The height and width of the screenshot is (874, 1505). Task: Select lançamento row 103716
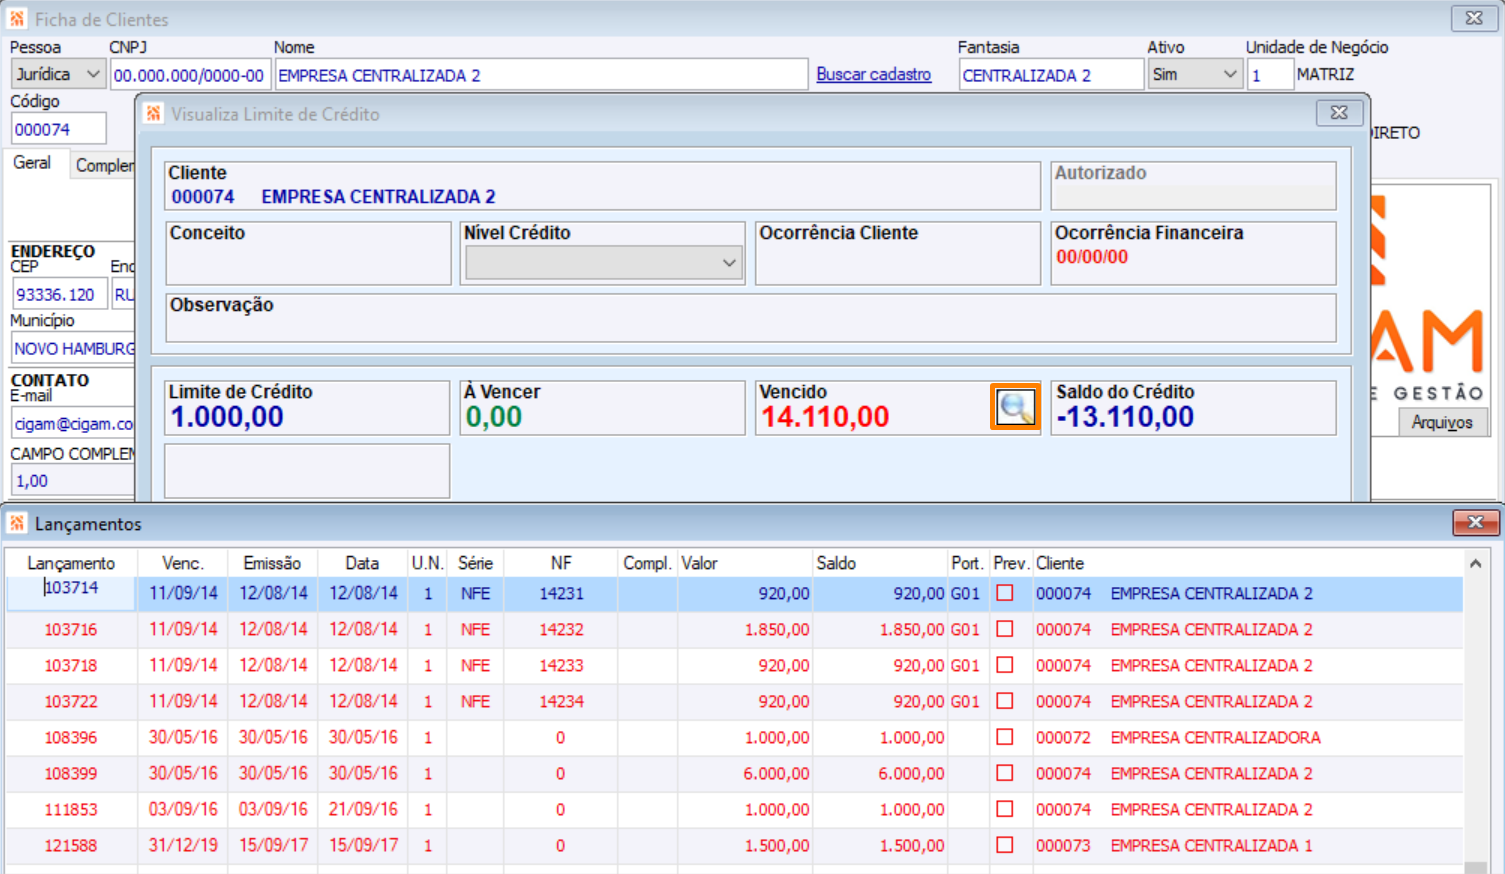(x=70, y=629)
